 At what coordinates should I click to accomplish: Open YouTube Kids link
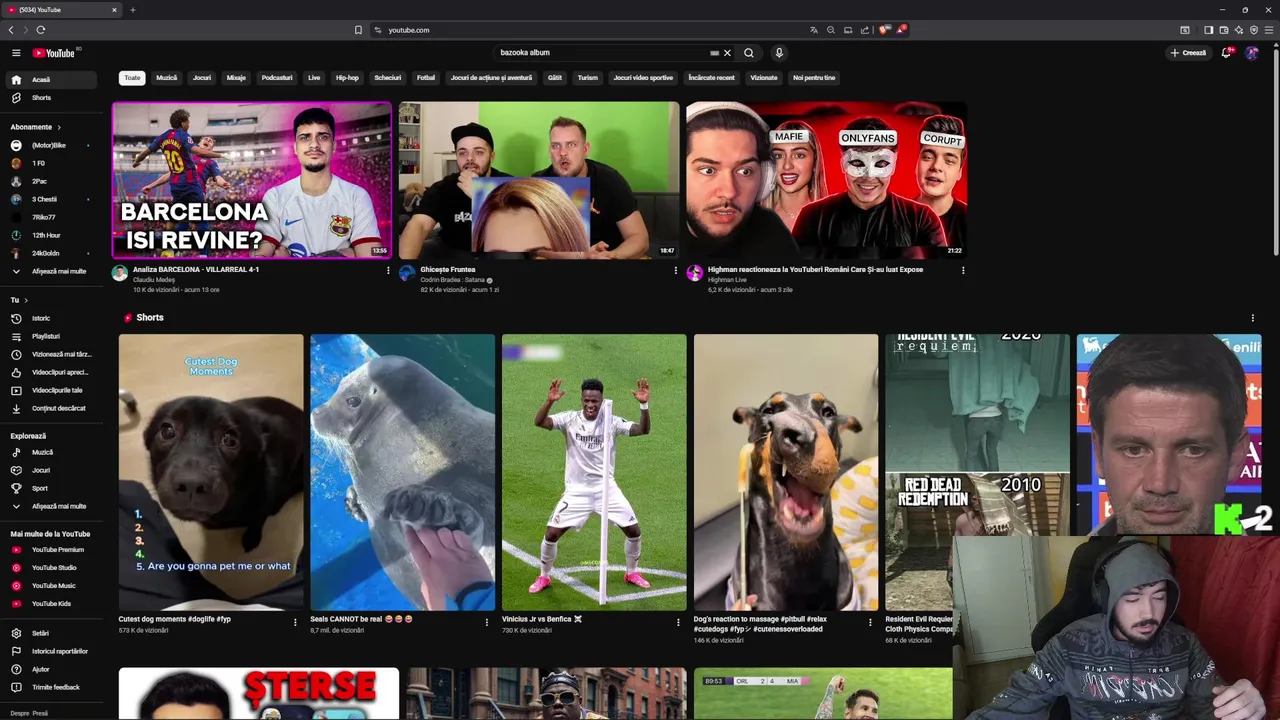(x=52, y=604)
